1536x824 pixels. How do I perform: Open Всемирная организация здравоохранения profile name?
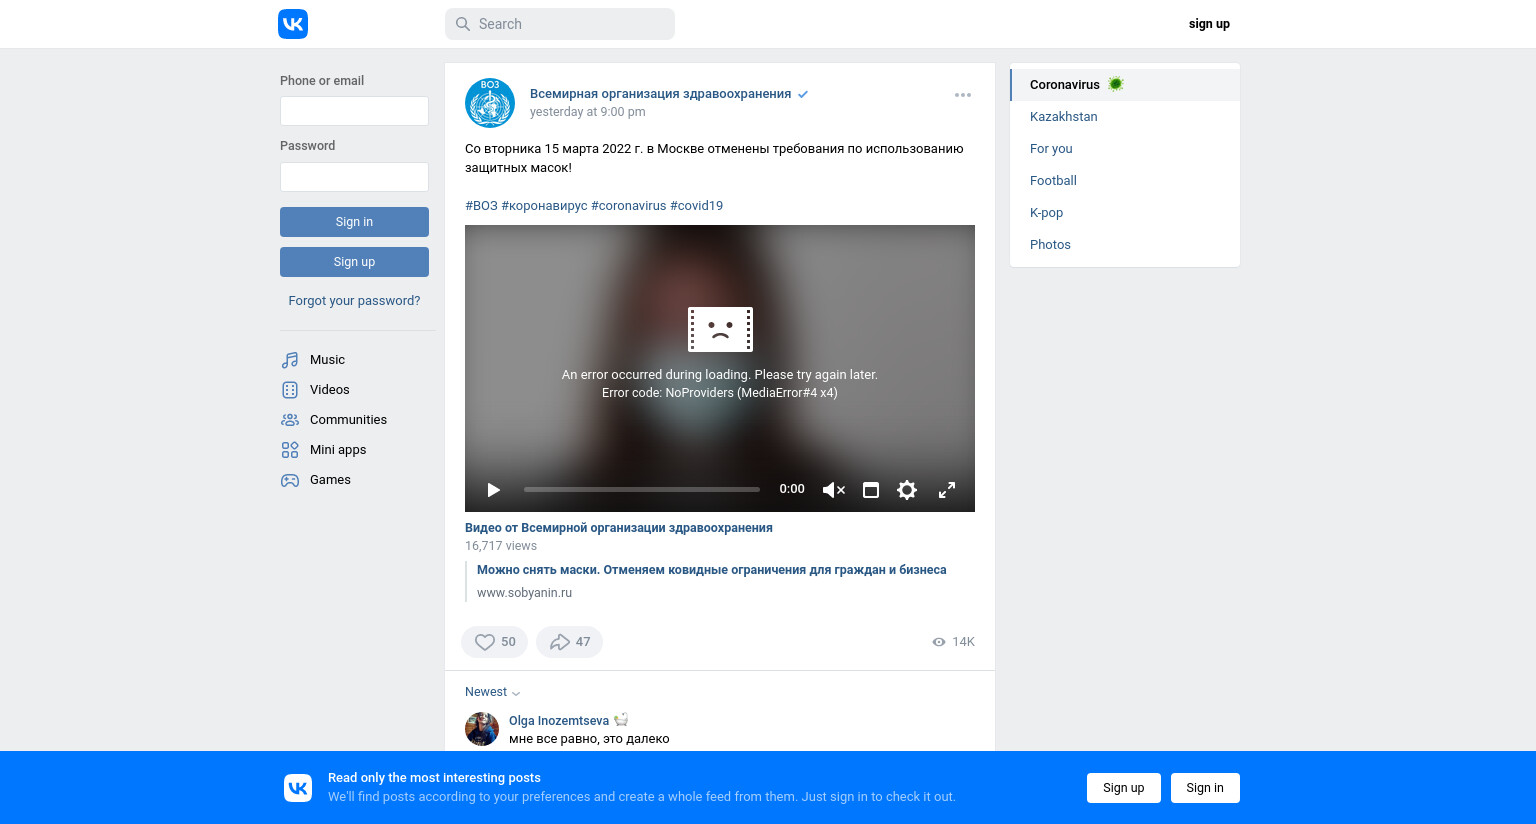[660, 94]
